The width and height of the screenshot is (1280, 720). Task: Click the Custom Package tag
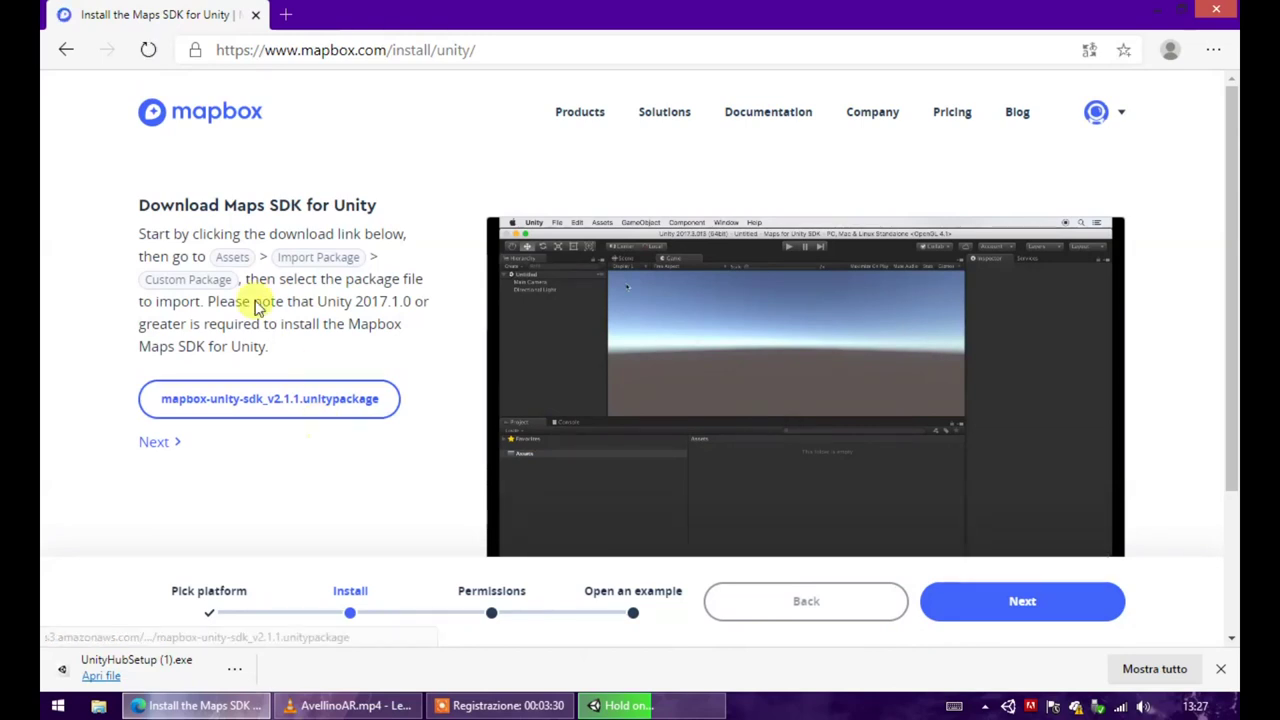(188, 280)
